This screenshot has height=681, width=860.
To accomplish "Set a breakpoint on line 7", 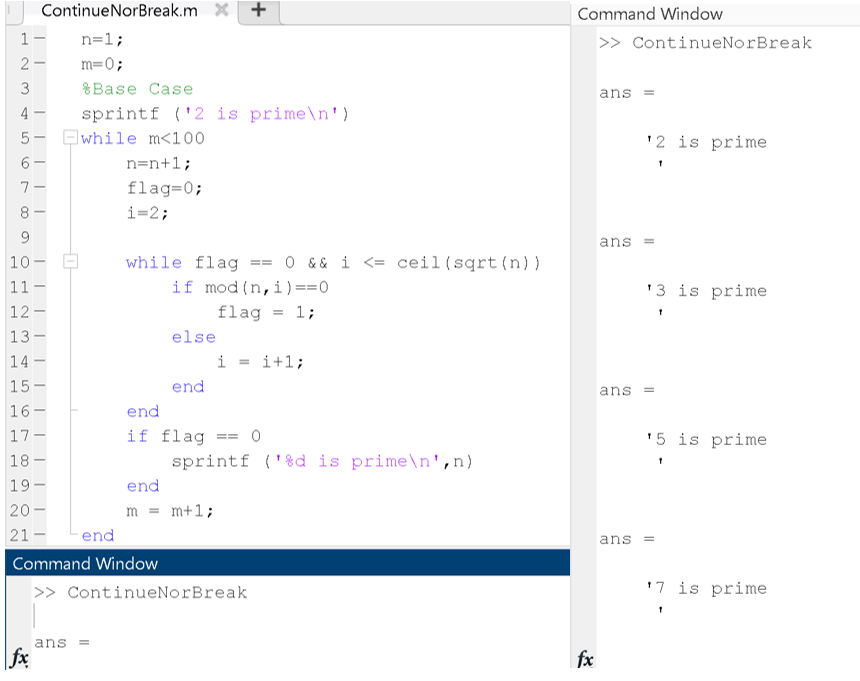I will [39, 187].
